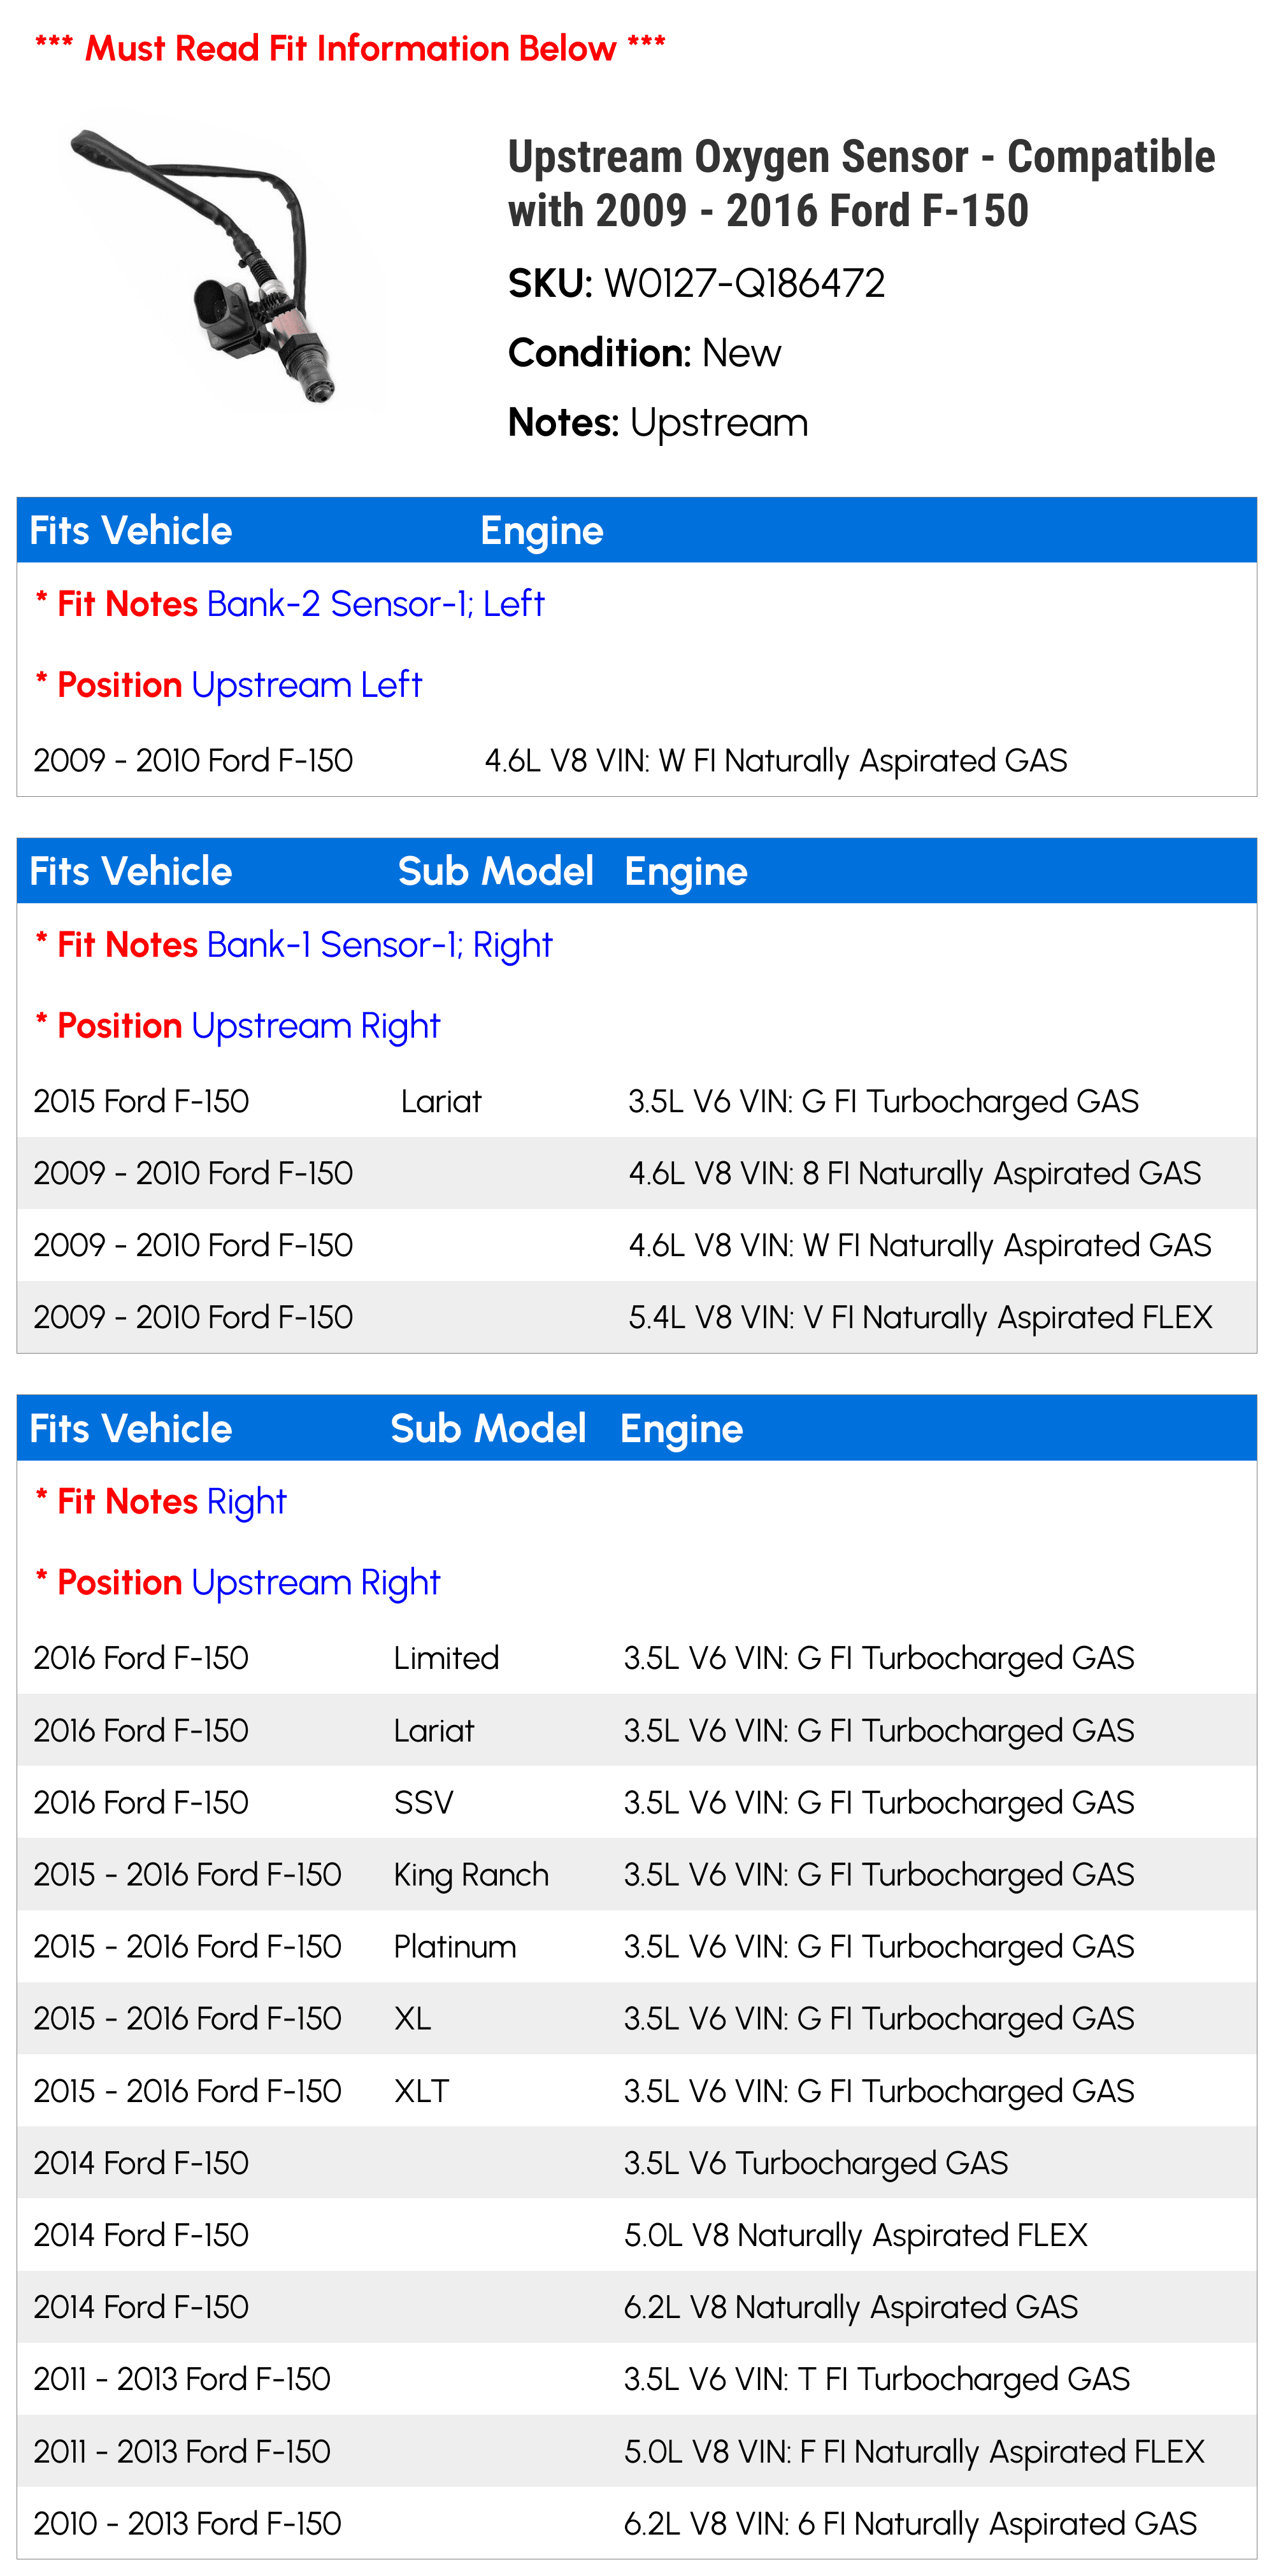Select the XLT sub model row
The width and height of the screenshot is (1274, 2576).
[637, 2091]
